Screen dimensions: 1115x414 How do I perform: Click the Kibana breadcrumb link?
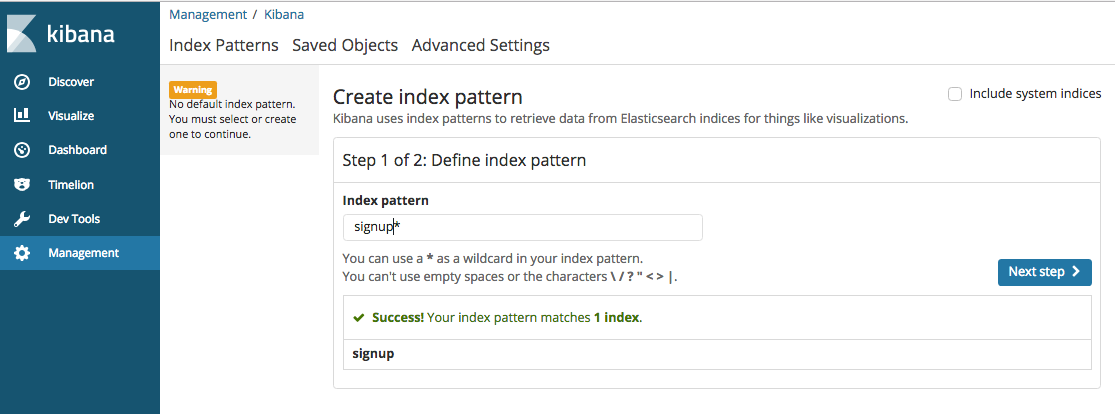[x=284, y=15]
